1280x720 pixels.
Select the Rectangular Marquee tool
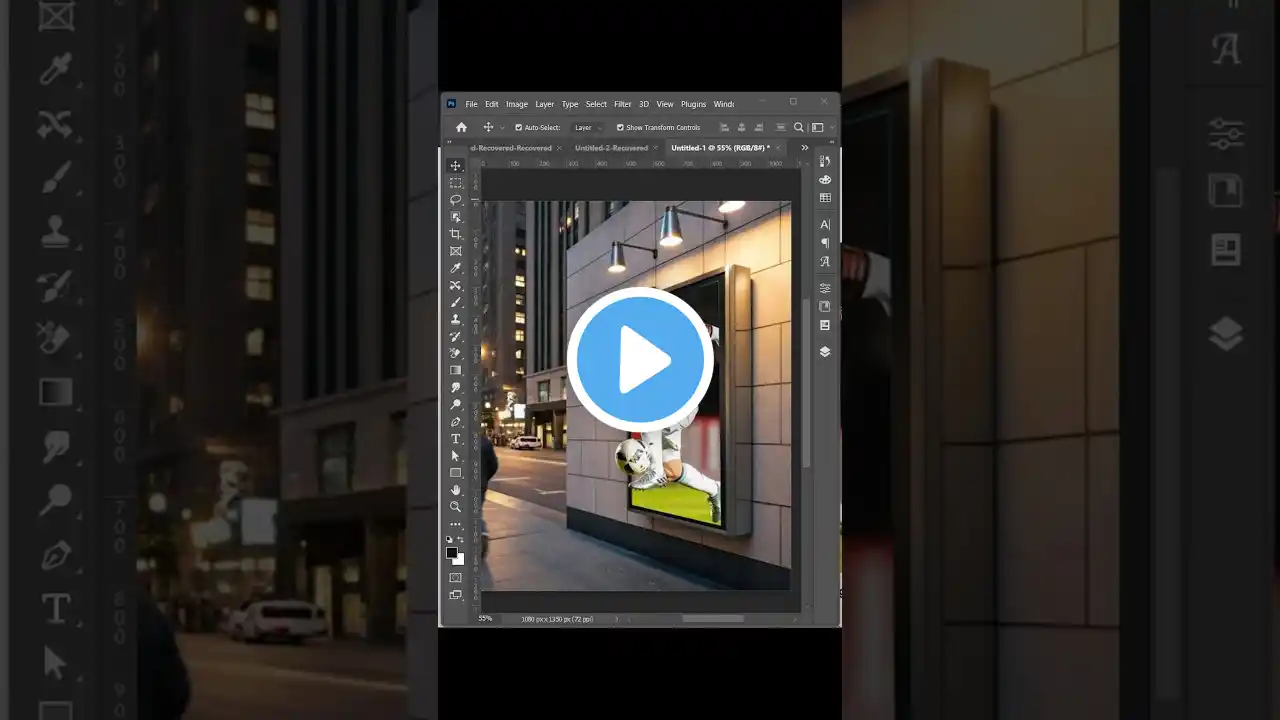click(456, 183)
